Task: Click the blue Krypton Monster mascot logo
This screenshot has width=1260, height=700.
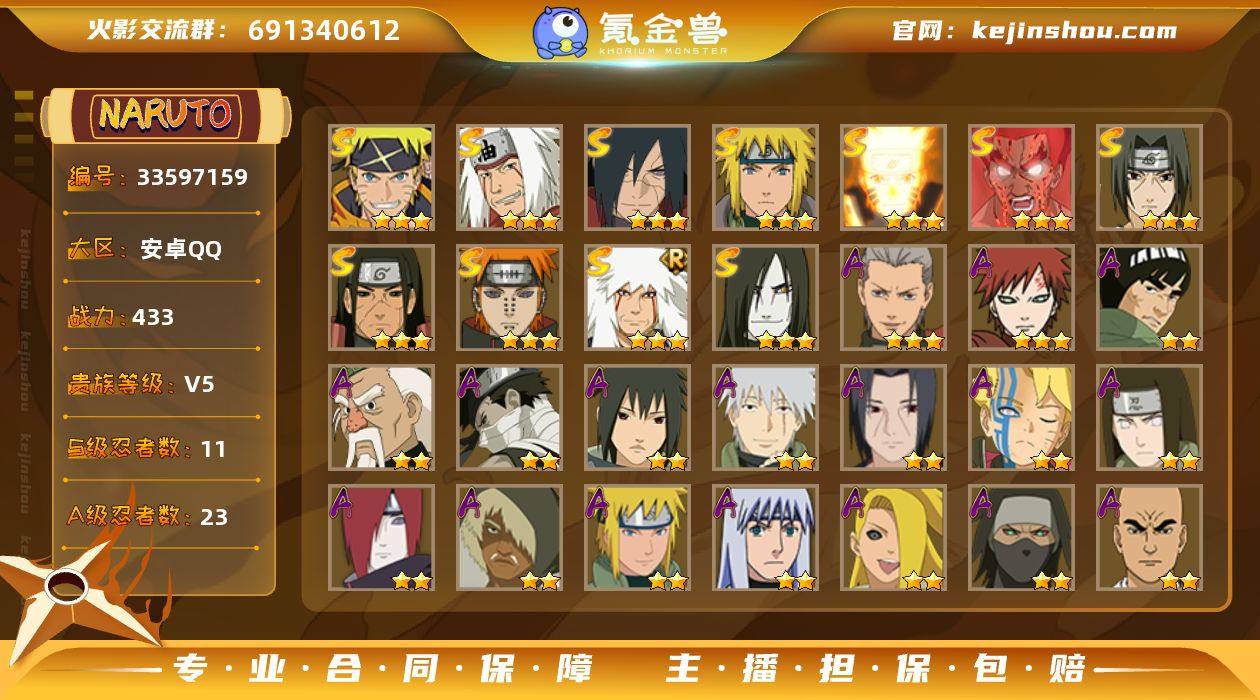Action: pos(559,31)
